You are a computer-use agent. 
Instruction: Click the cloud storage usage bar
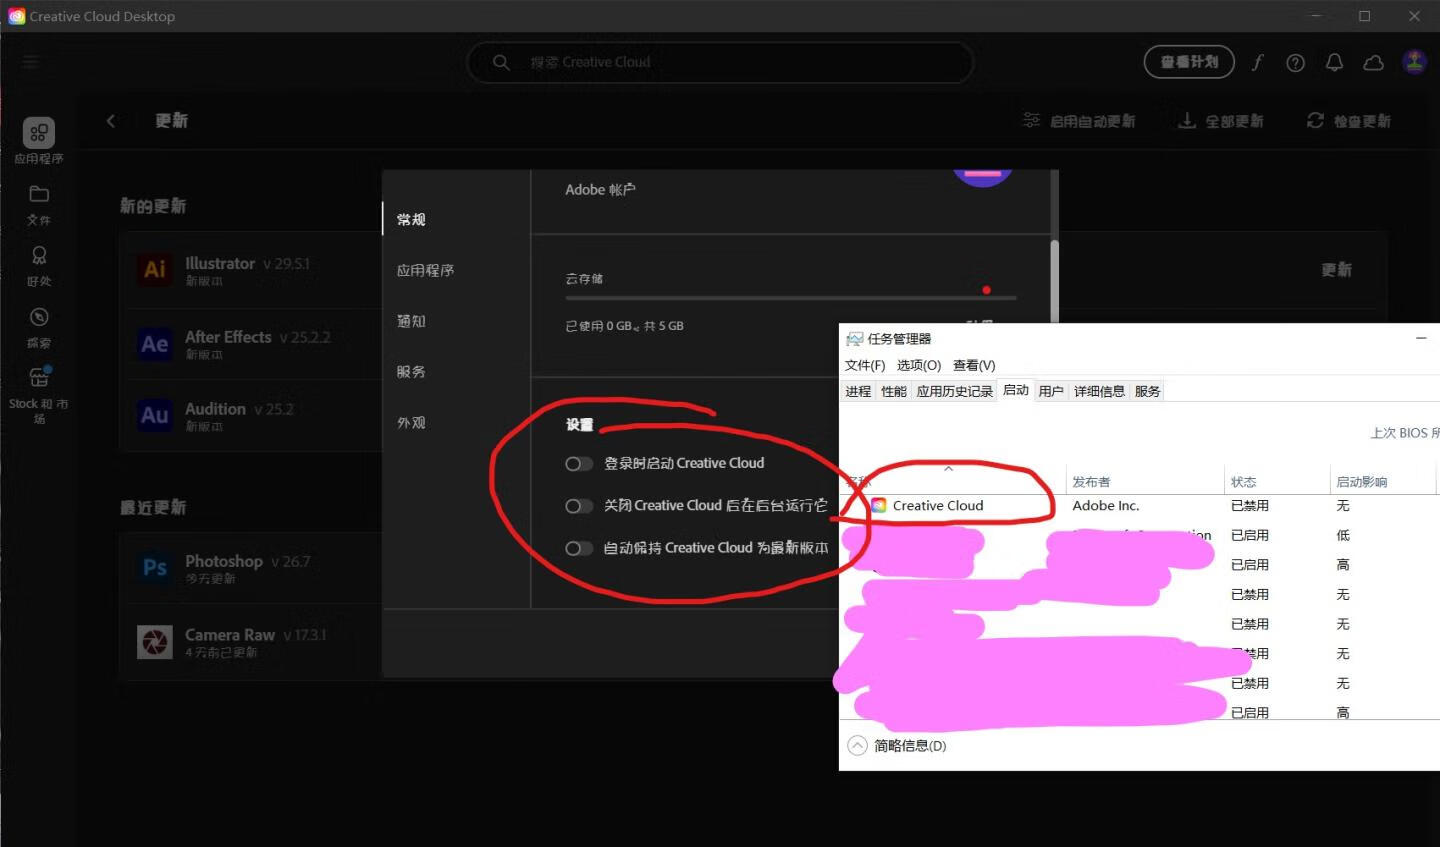pyautogui.click(x=791, y=298)
